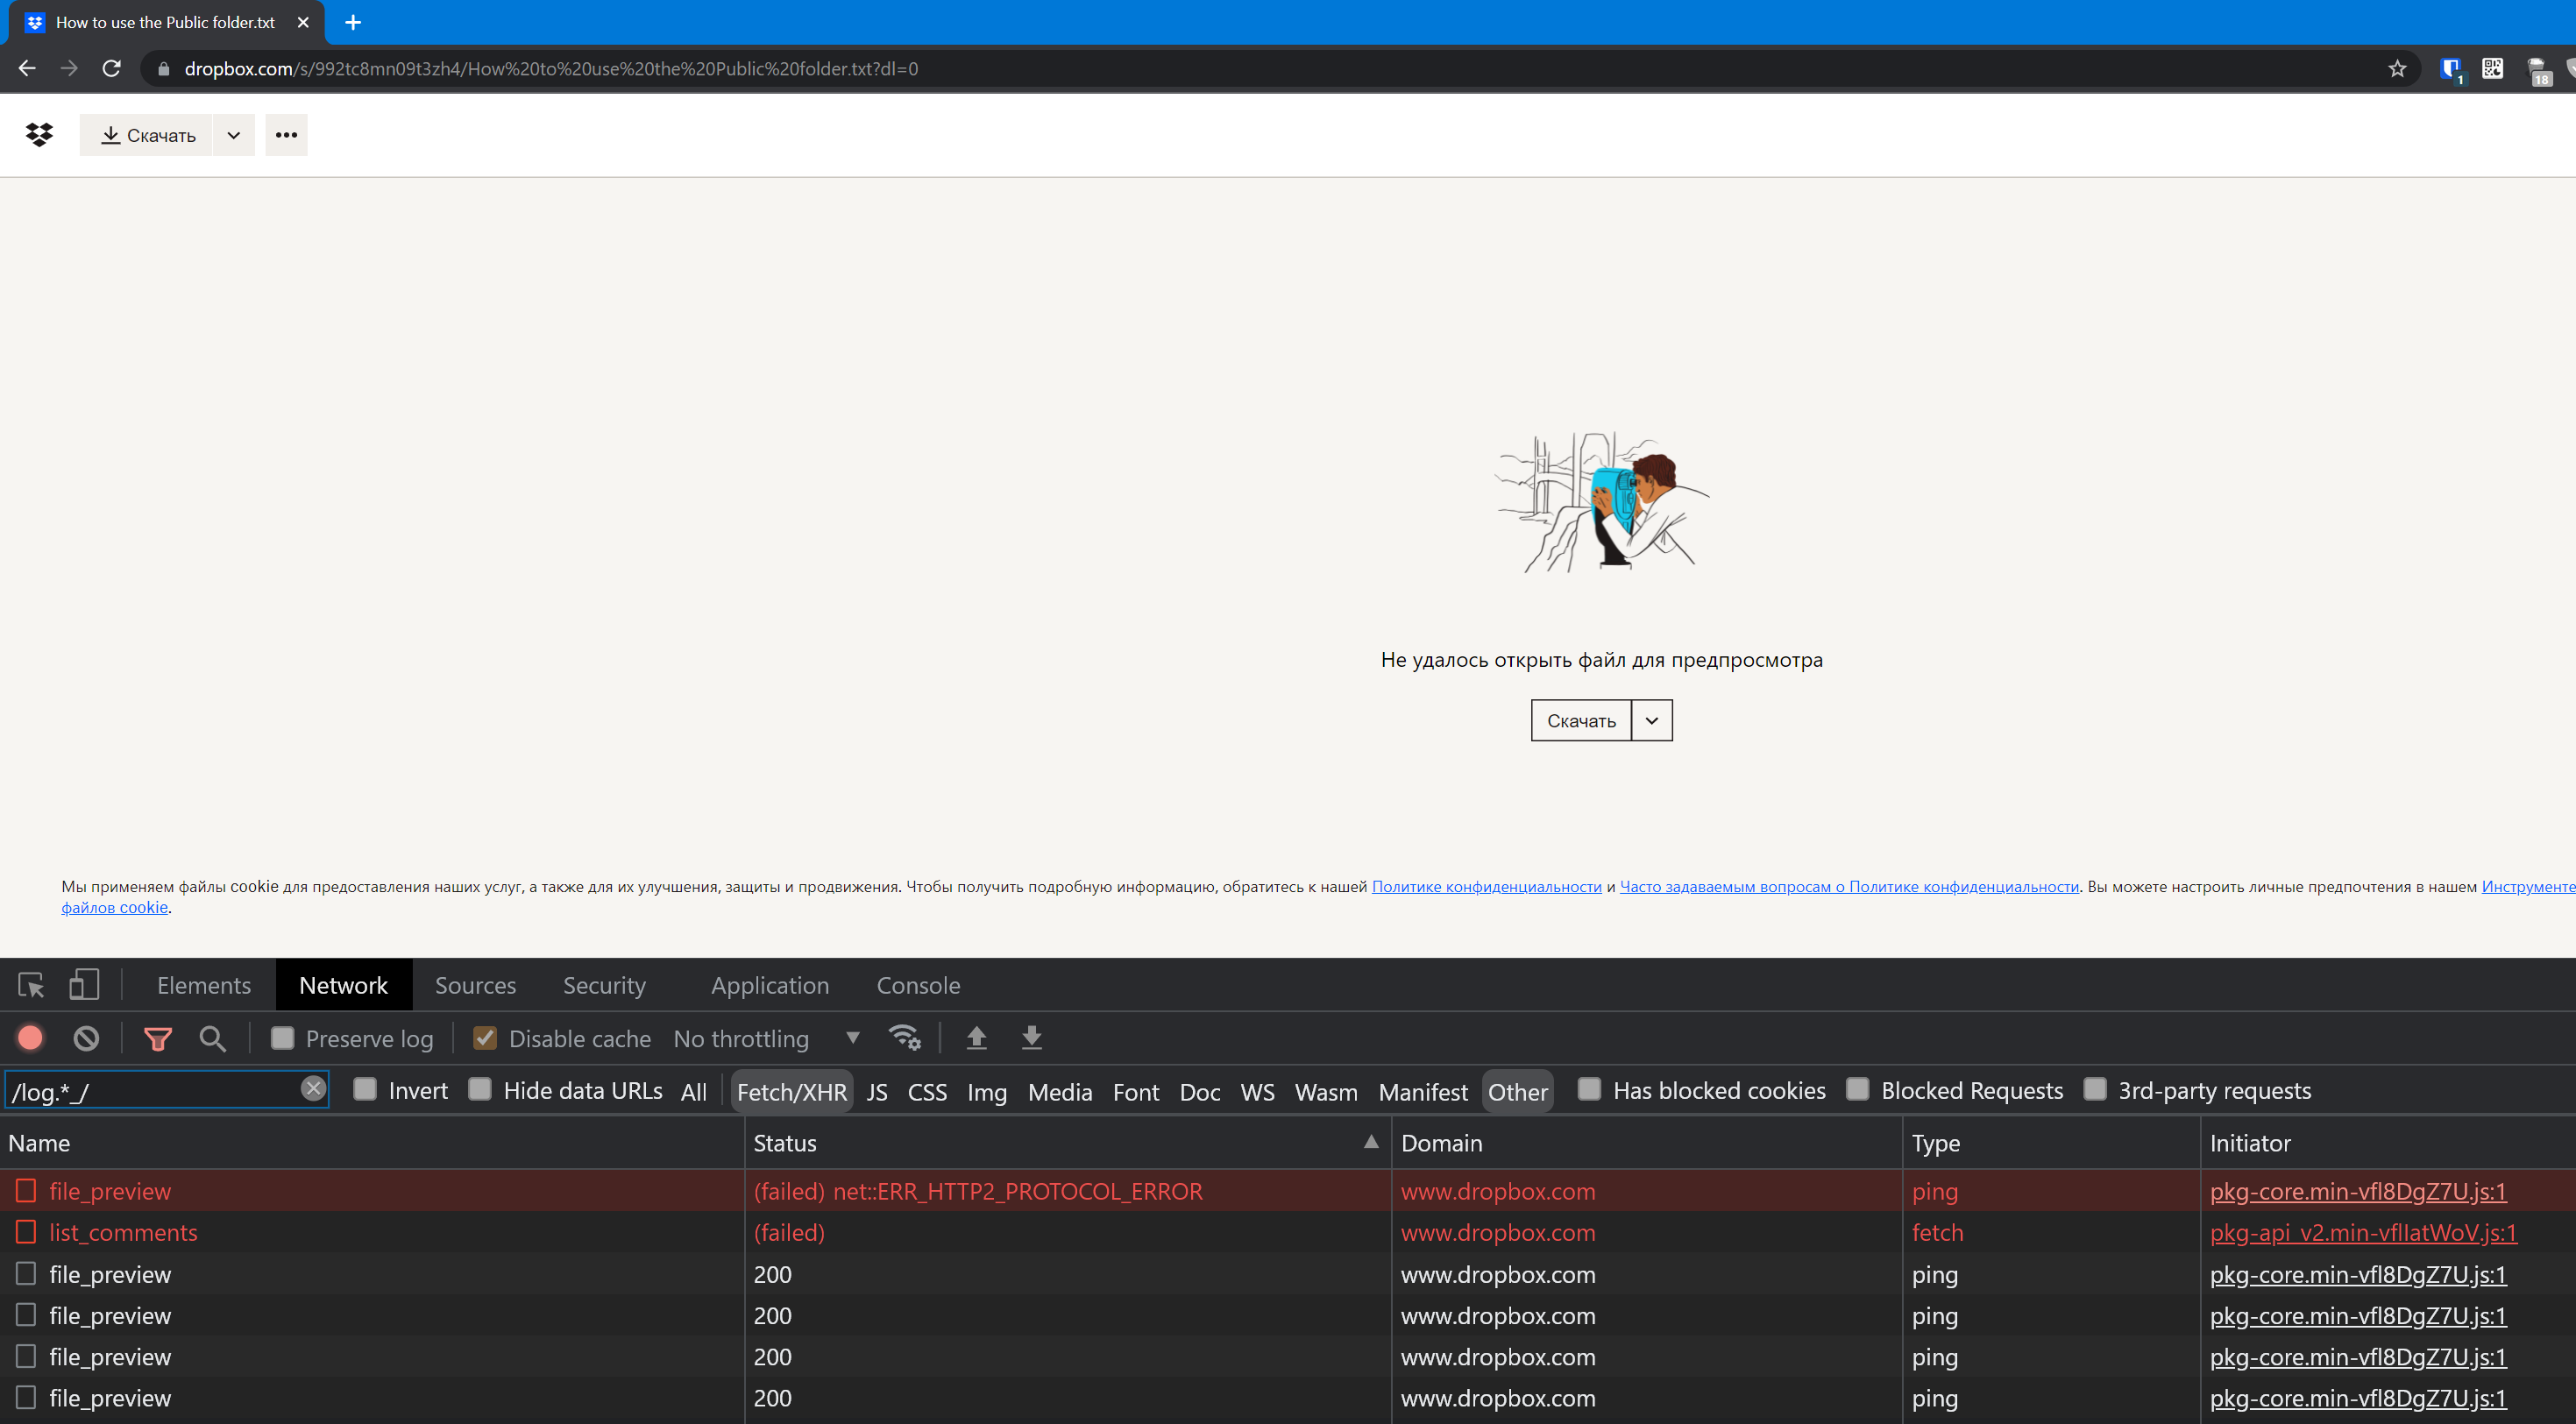2576x1424 pixels.
Task: Open the network filter bar
Action: click(x=158, y=1038)
